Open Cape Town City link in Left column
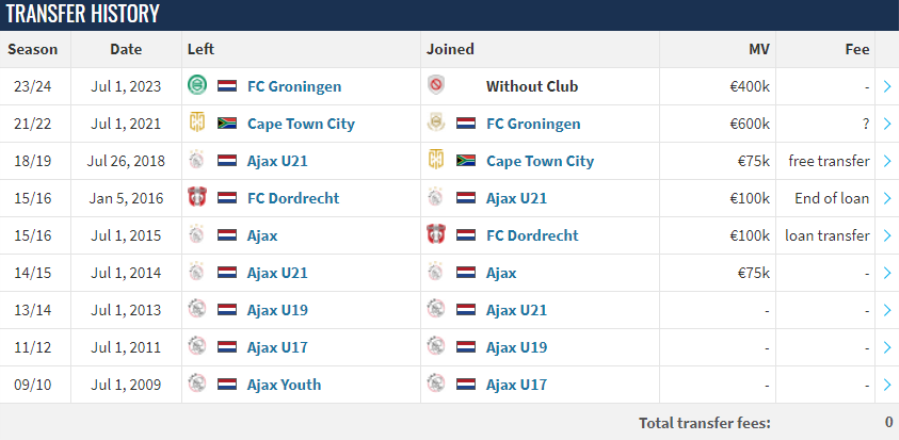Image resolution: width=899 pixels, height=440 pixels. pos(301,124)
